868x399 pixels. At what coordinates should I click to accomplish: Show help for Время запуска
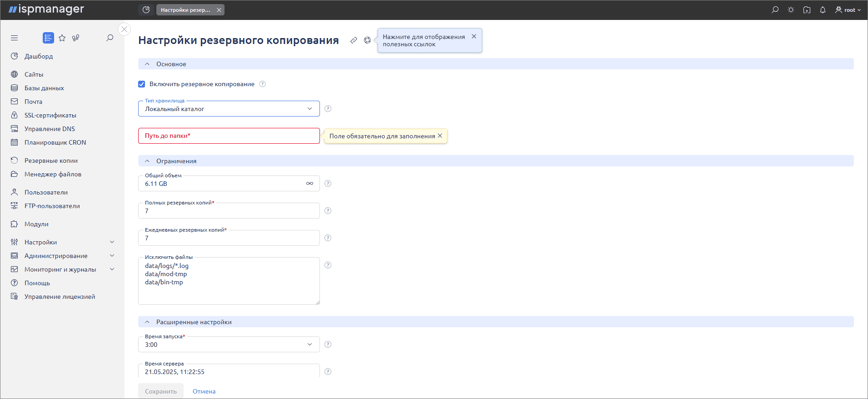[x=327, y=344]
